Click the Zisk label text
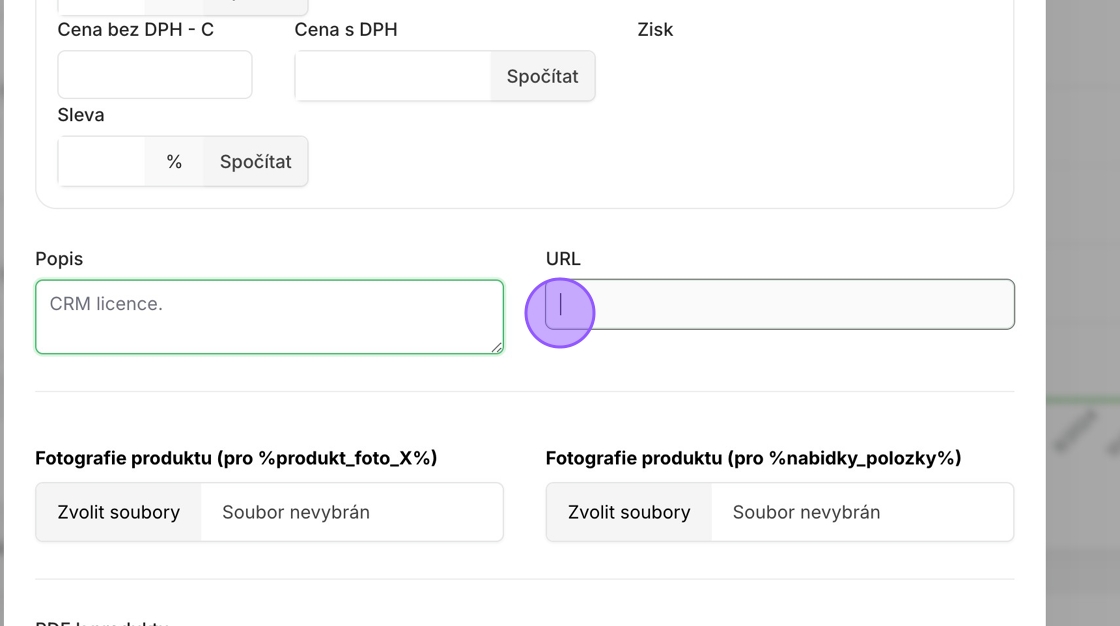The image size is (1120, 626). tap(655, 30)
